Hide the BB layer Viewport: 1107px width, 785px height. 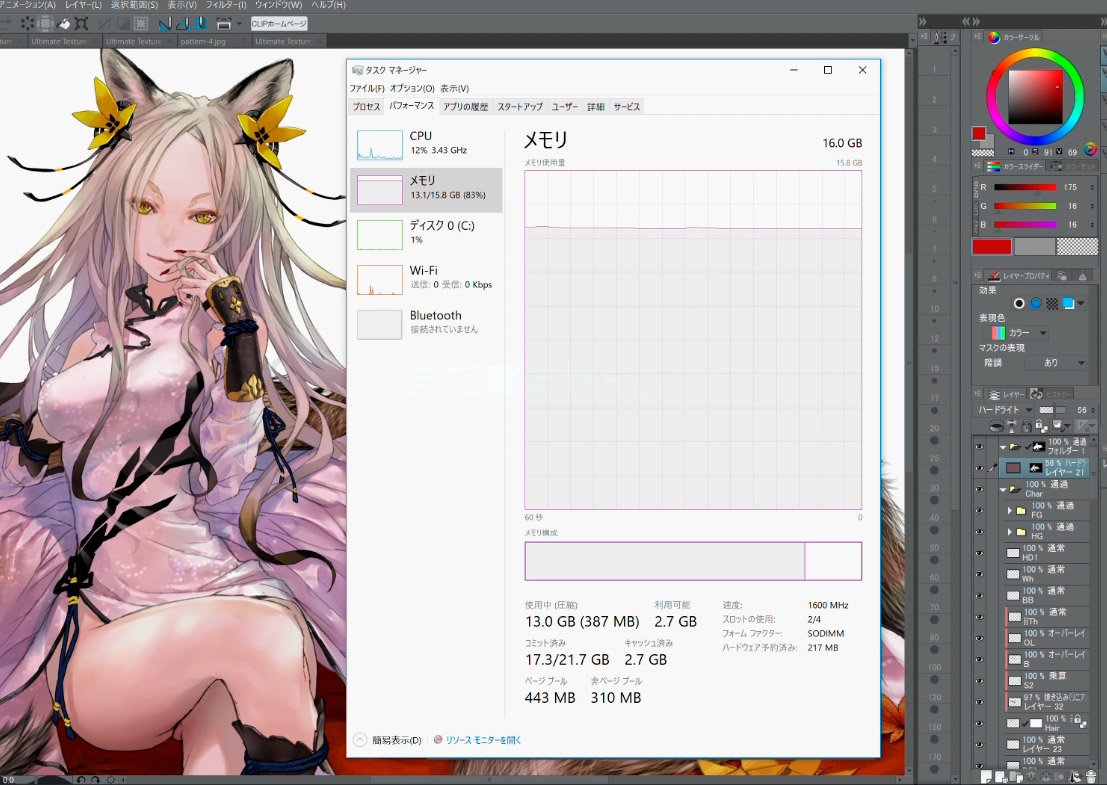(979, 595)
